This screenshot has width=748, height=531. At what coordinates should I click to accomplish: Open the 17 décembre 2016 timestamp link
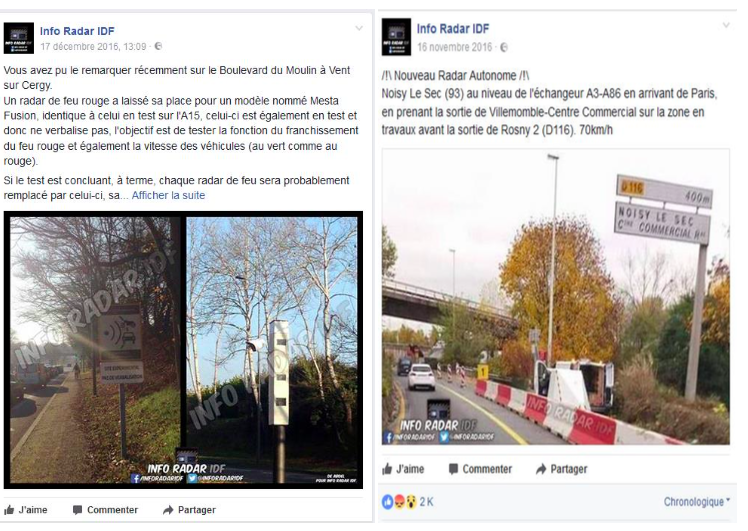point(94,46)
